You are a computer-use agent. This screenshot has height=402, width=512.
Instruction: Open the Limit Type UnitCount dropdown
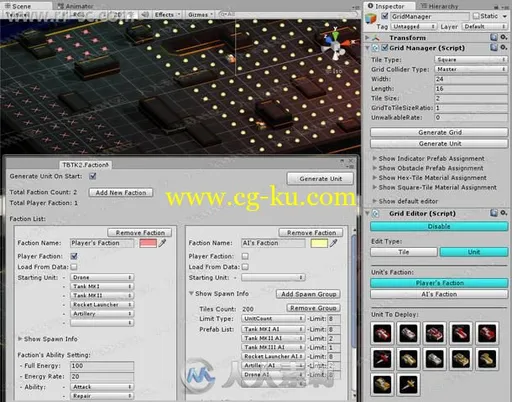click(272, 319)
